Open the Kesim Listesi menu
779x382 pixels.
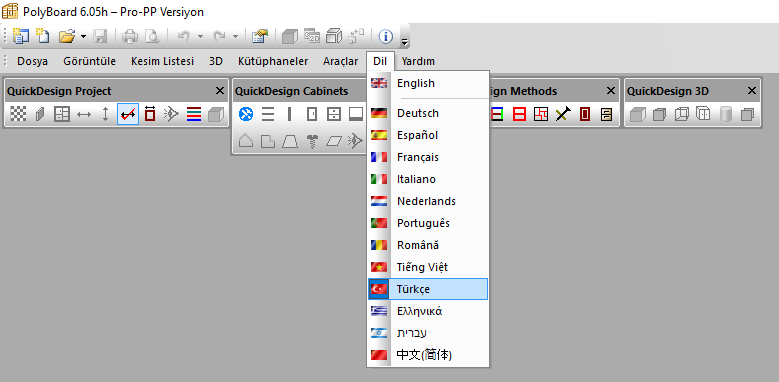click(x=162, y=61)
